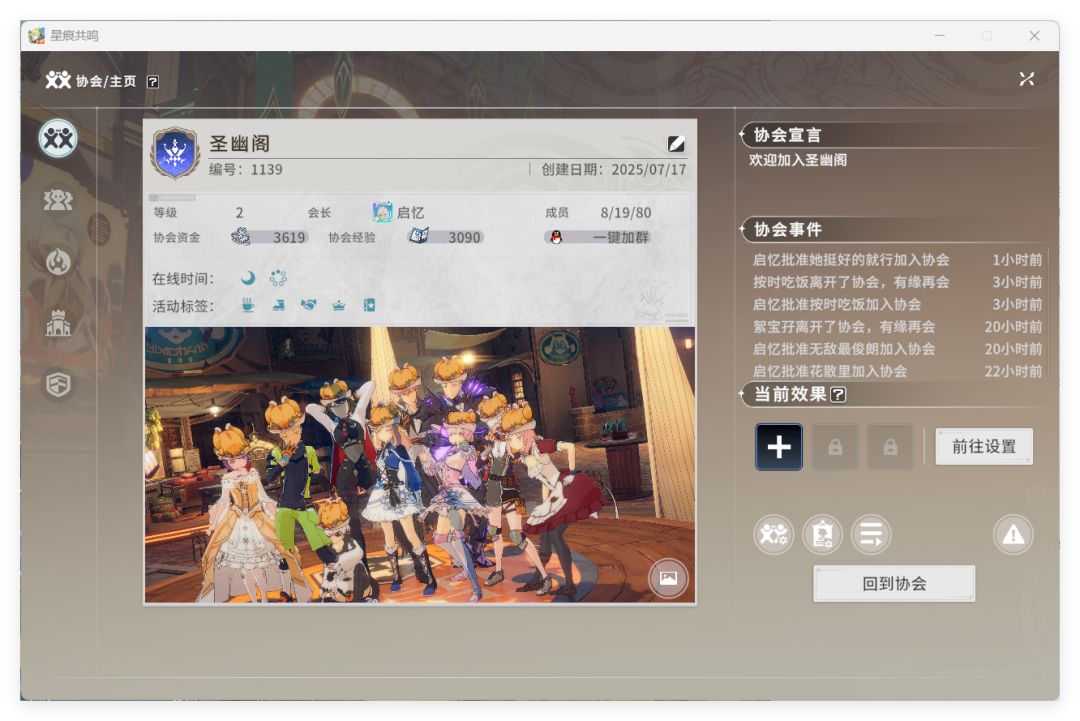Screen dimensions: 1080x721
Task: Open the castle building sidebar icon
Action: point(58,323)
